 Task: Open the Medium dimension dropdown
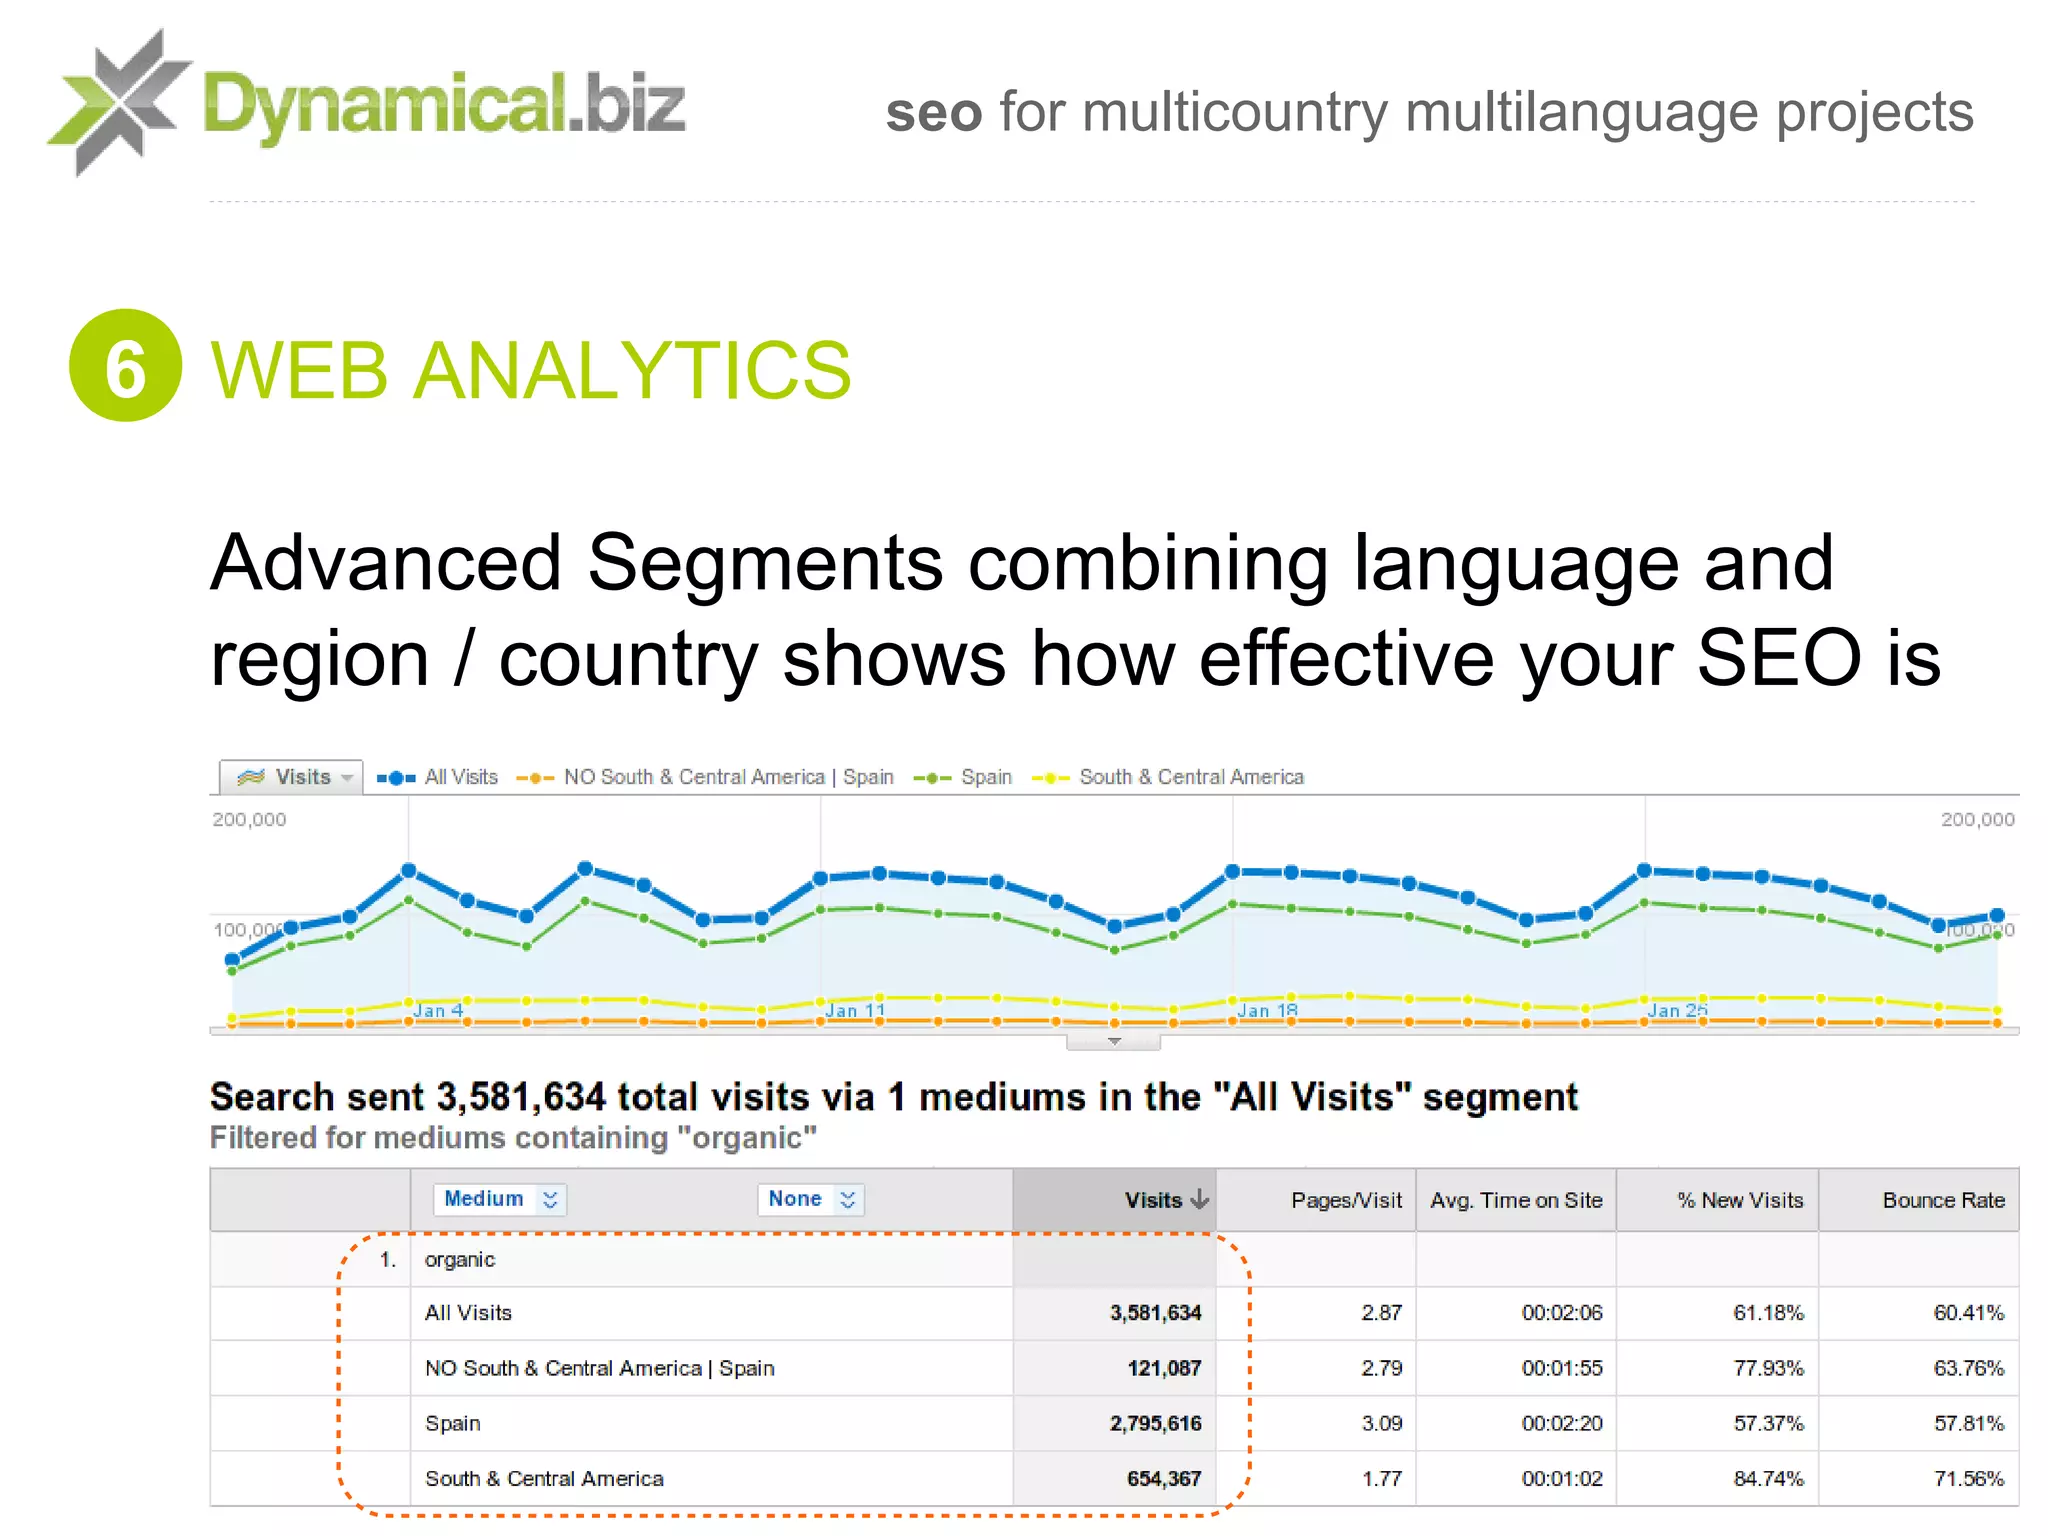(x=500, y=1199)
